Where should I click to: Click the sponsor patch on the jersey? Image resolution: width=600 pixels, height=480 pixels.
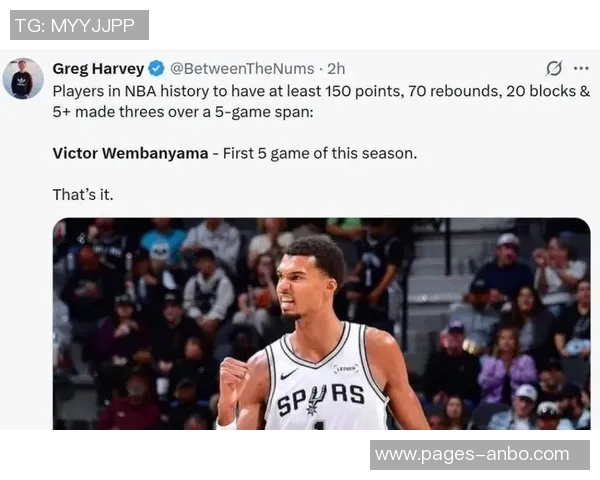(346, 368)
